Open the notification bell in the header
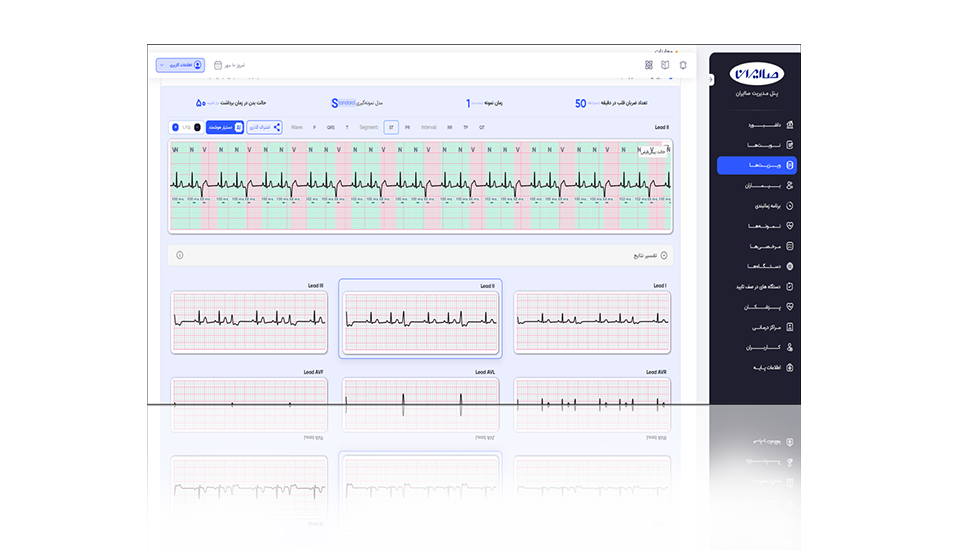964x550 pixels. click(x=683, y=65)
